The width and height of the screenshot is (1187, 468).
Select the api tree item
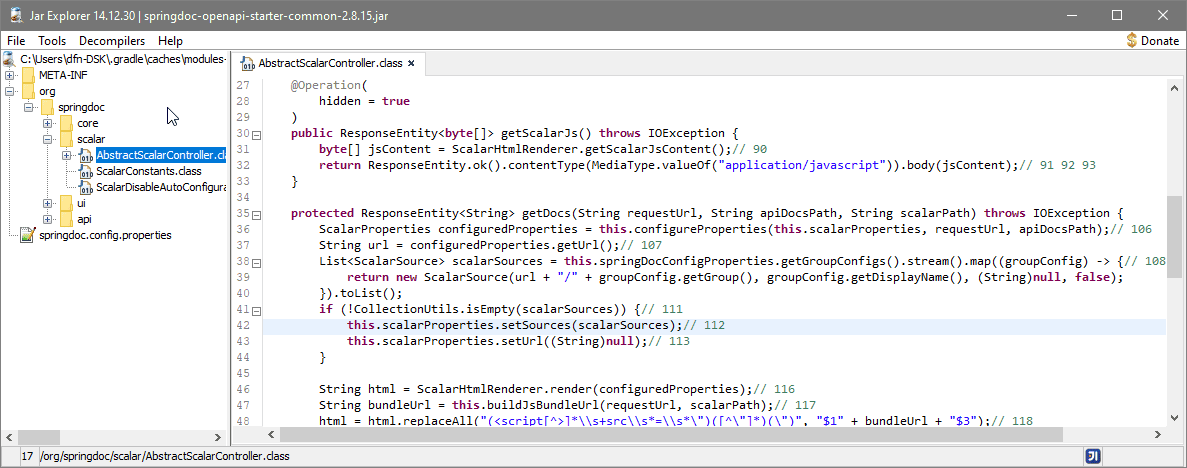click(84, 219)
